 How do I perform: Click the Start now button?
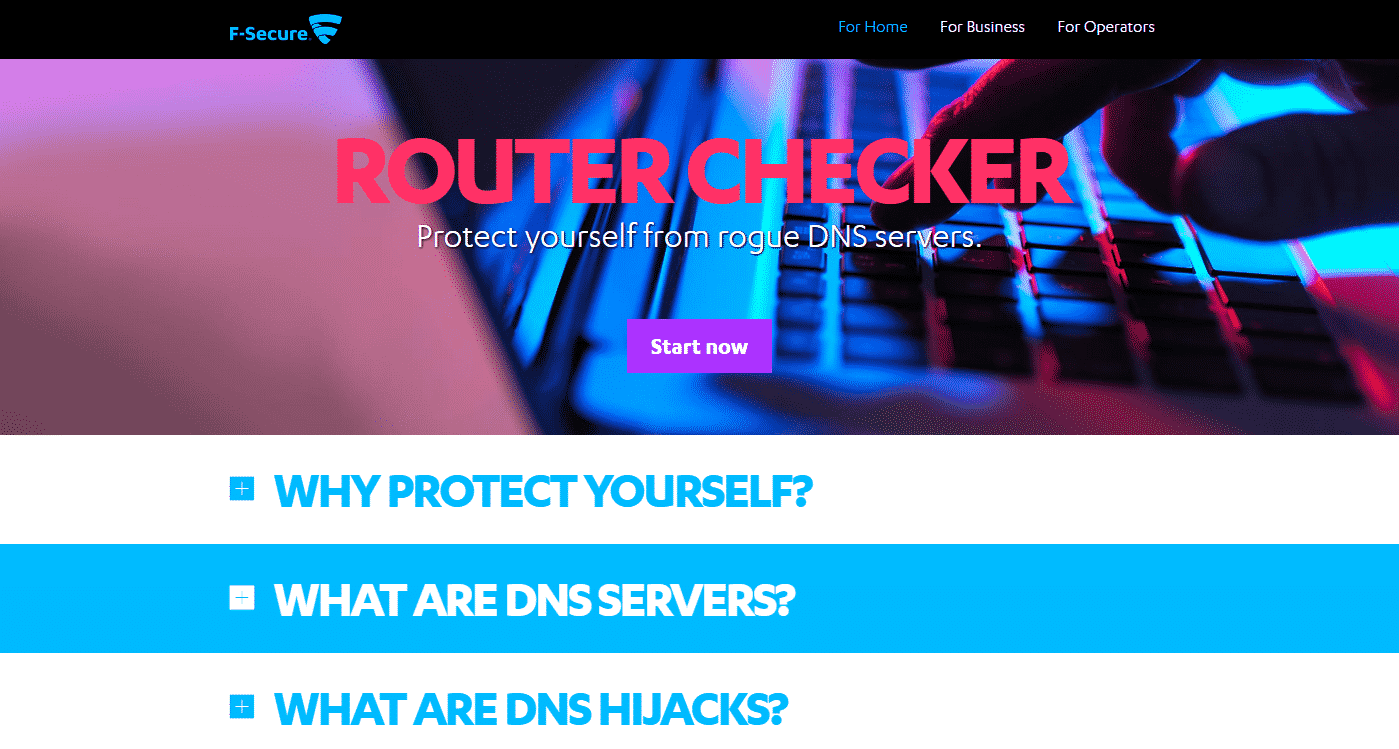pyautogui.click(x=699, y=346)
